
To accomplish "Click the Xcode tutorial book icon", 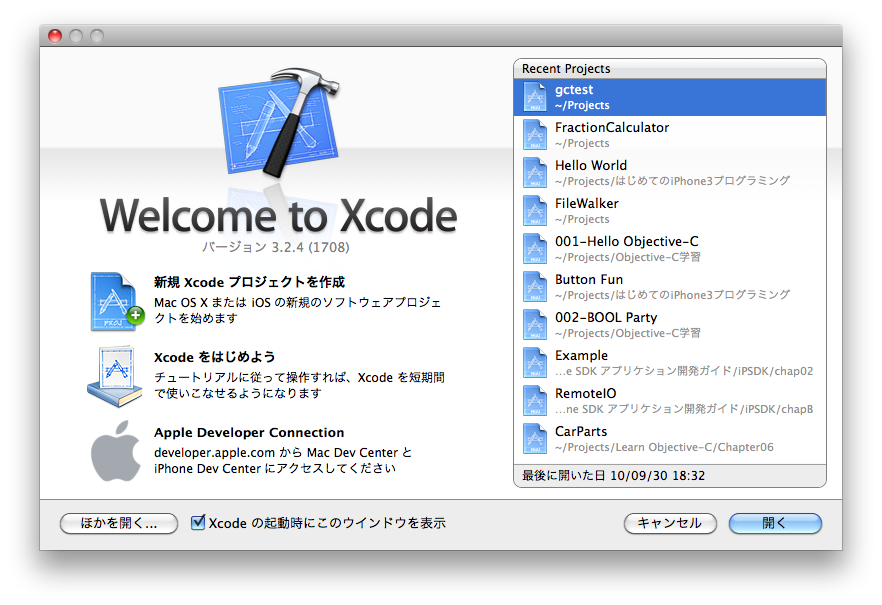I will pyautogui.click(x=116, y=376).
